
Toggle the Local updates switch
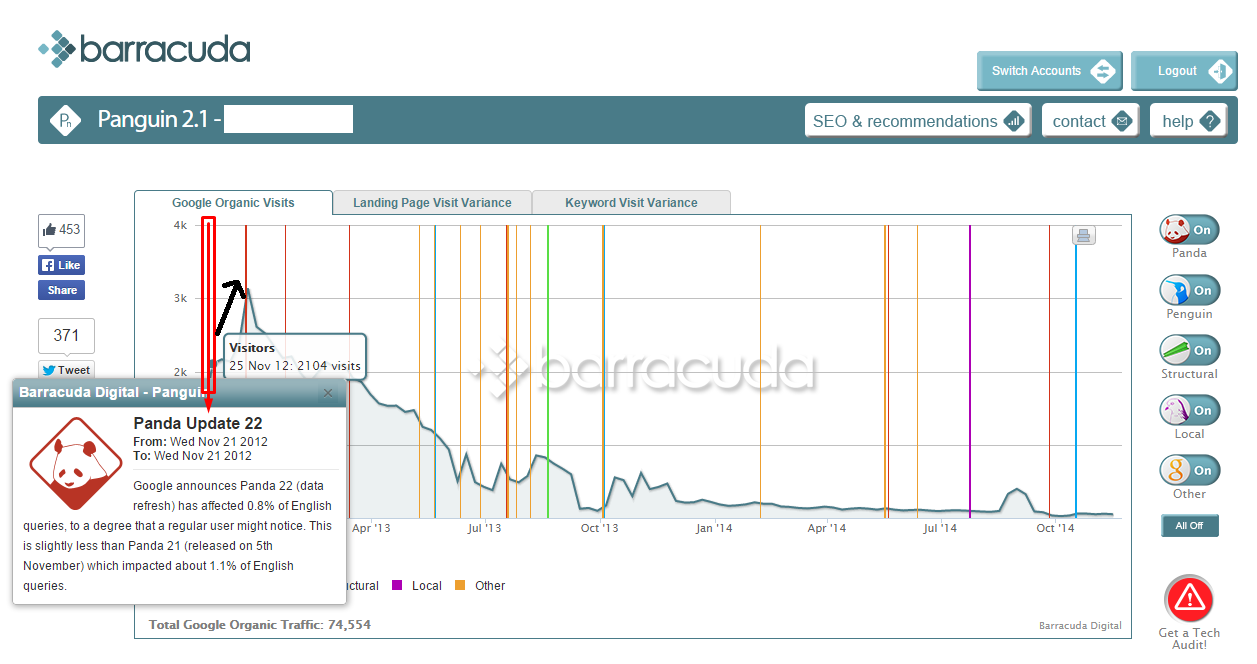coord(1189,410)
